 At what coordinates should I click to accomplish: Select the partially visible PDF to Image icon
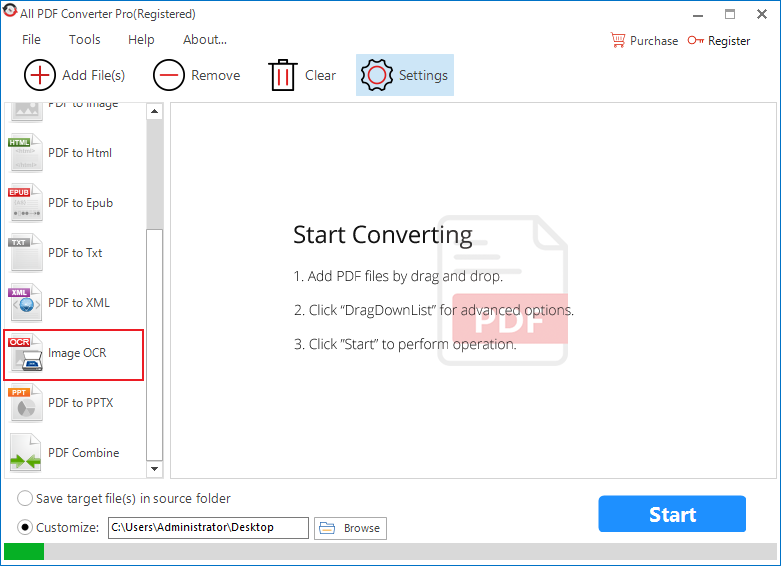pos(25,112)
